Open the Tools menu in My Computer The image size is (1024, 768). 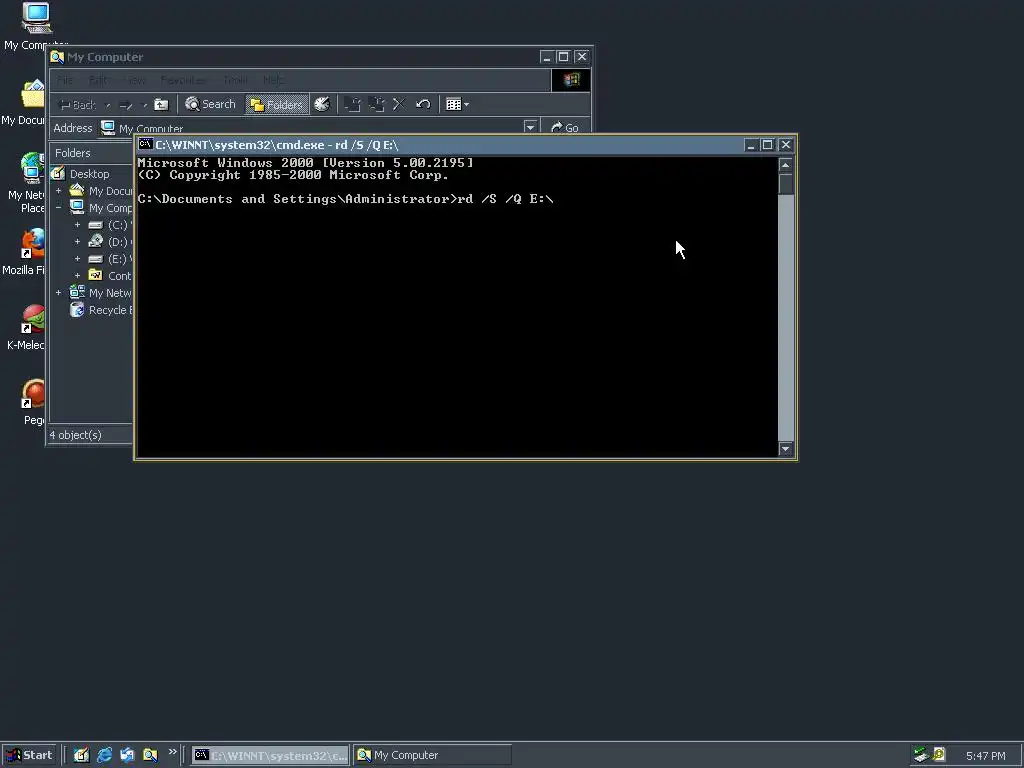pos(235,80)
